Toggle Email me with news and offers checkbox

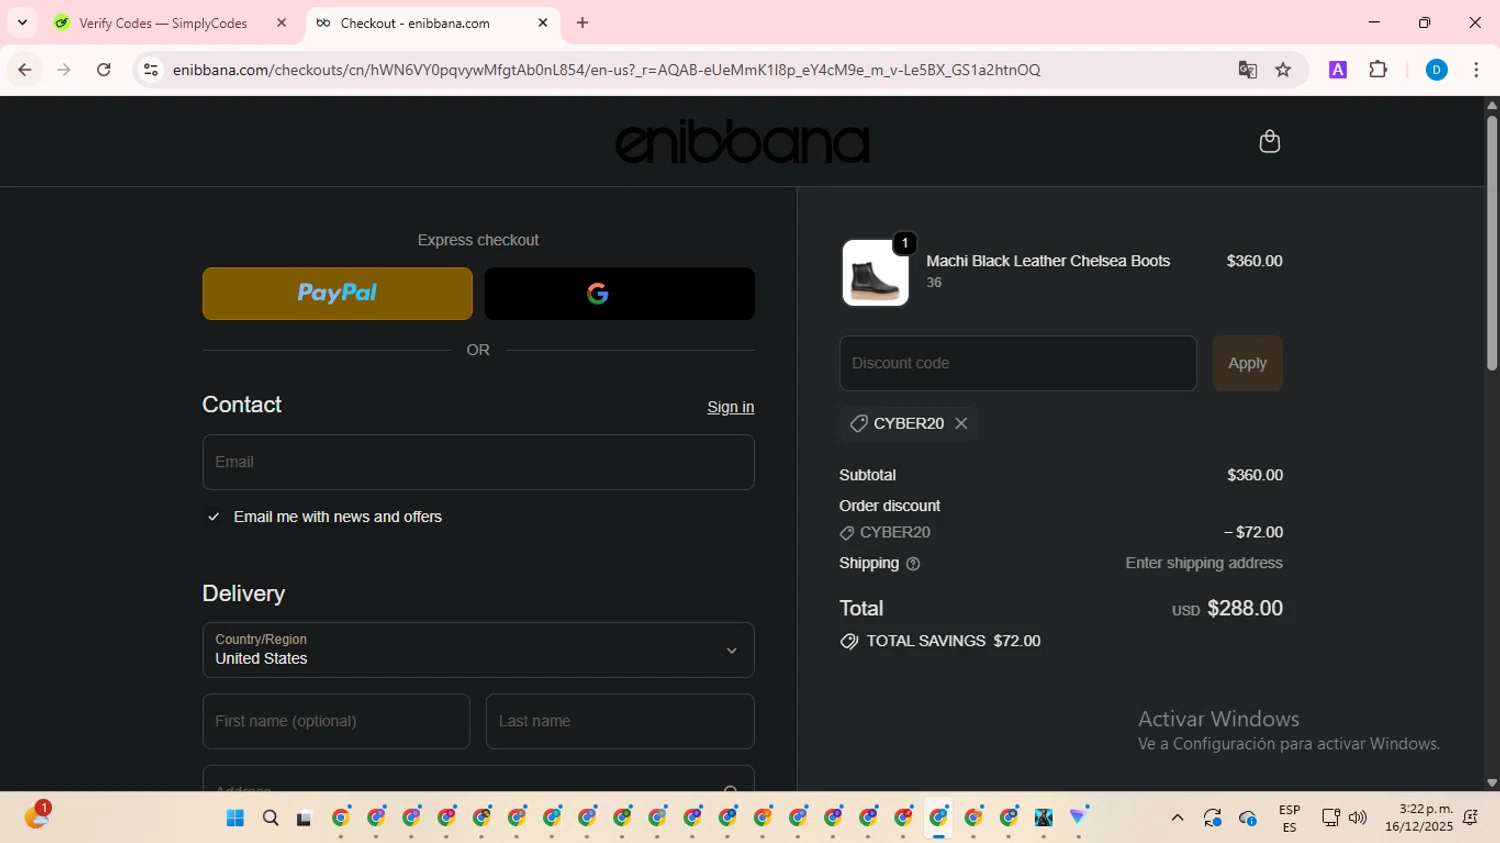tap(213, 517)
